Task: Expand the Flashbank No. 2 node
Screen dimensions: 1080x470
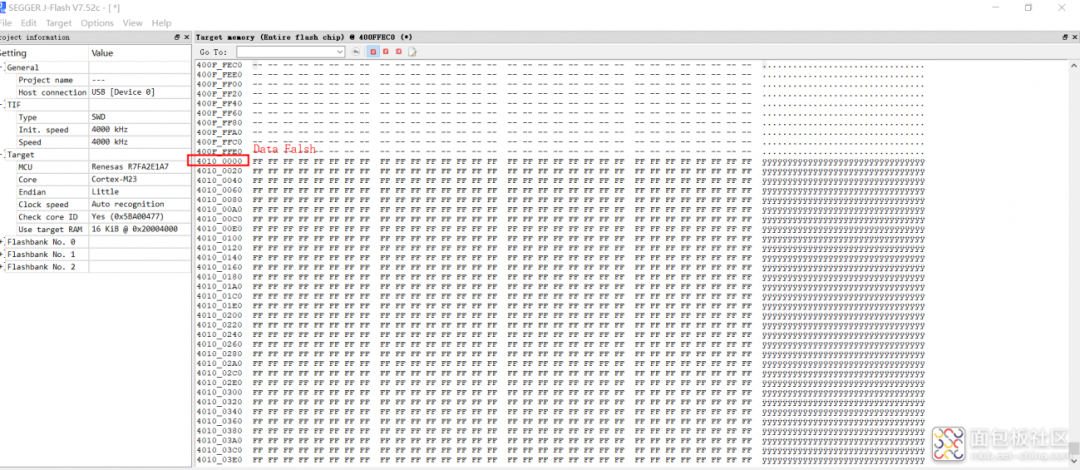Action: tap(3, 267)
